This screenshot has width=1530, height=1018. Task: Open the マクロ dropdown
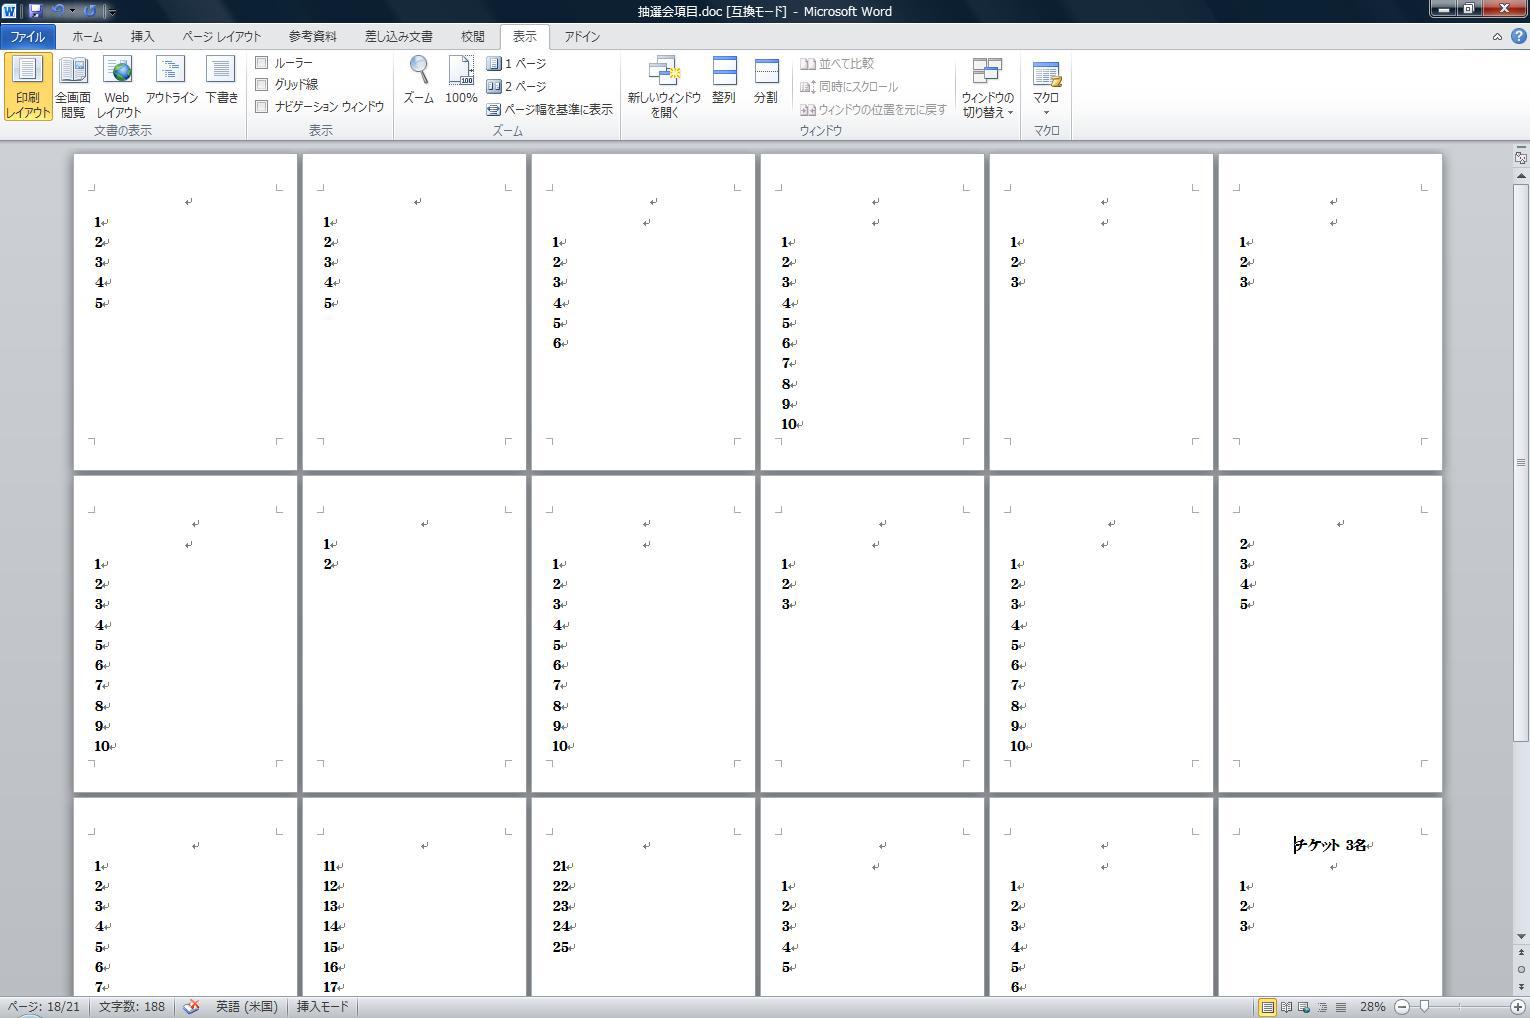point(1046,87)
